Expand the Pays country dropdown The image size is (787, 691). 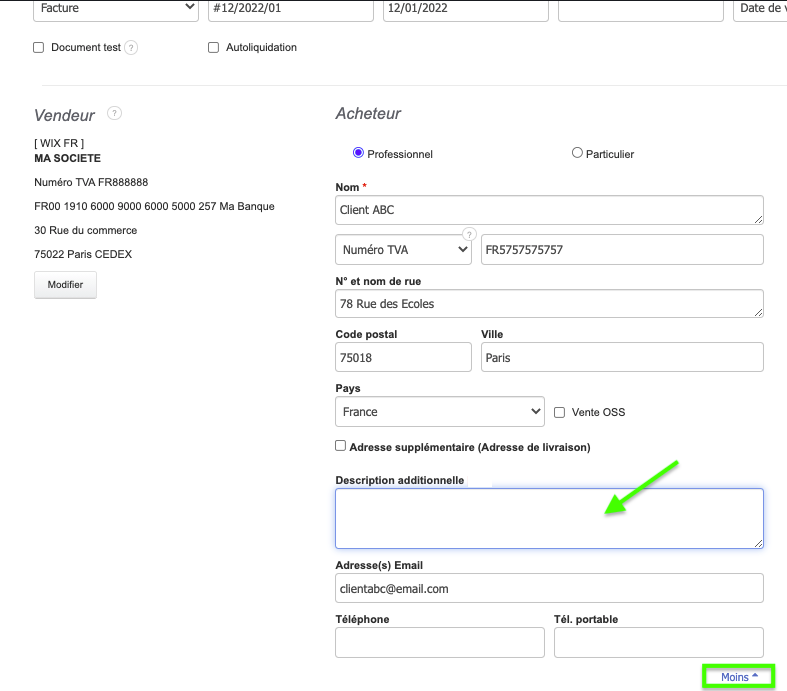tap(440, 412)
